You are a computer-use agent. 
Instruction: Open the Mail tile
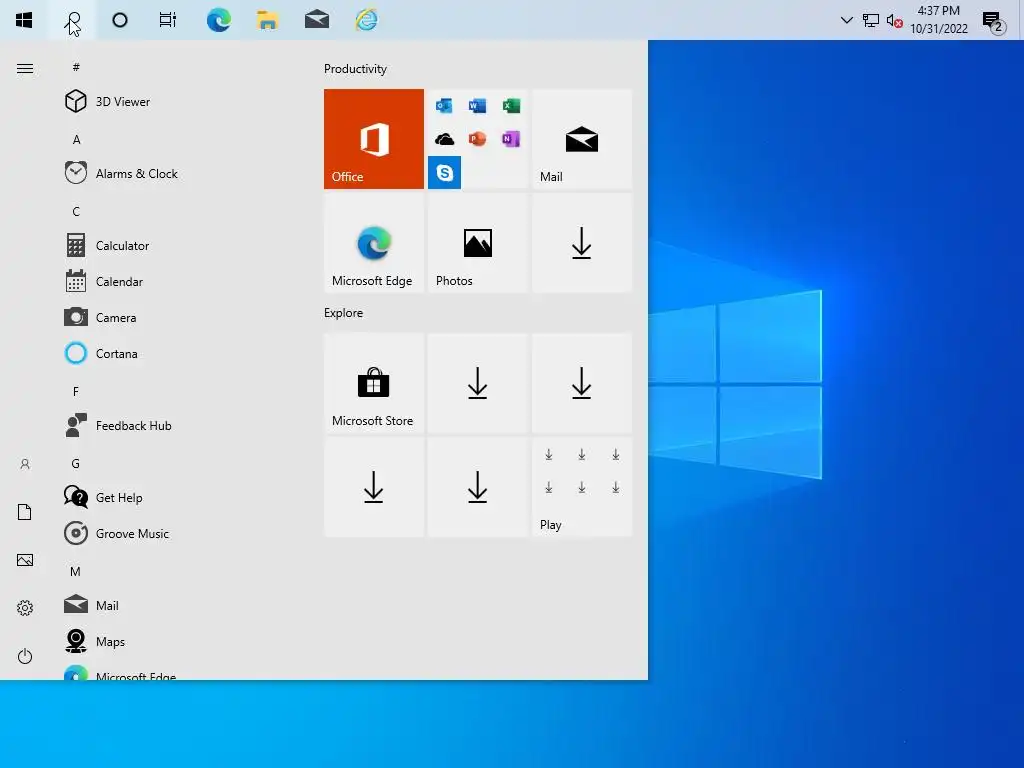click(x=582, y=139)
